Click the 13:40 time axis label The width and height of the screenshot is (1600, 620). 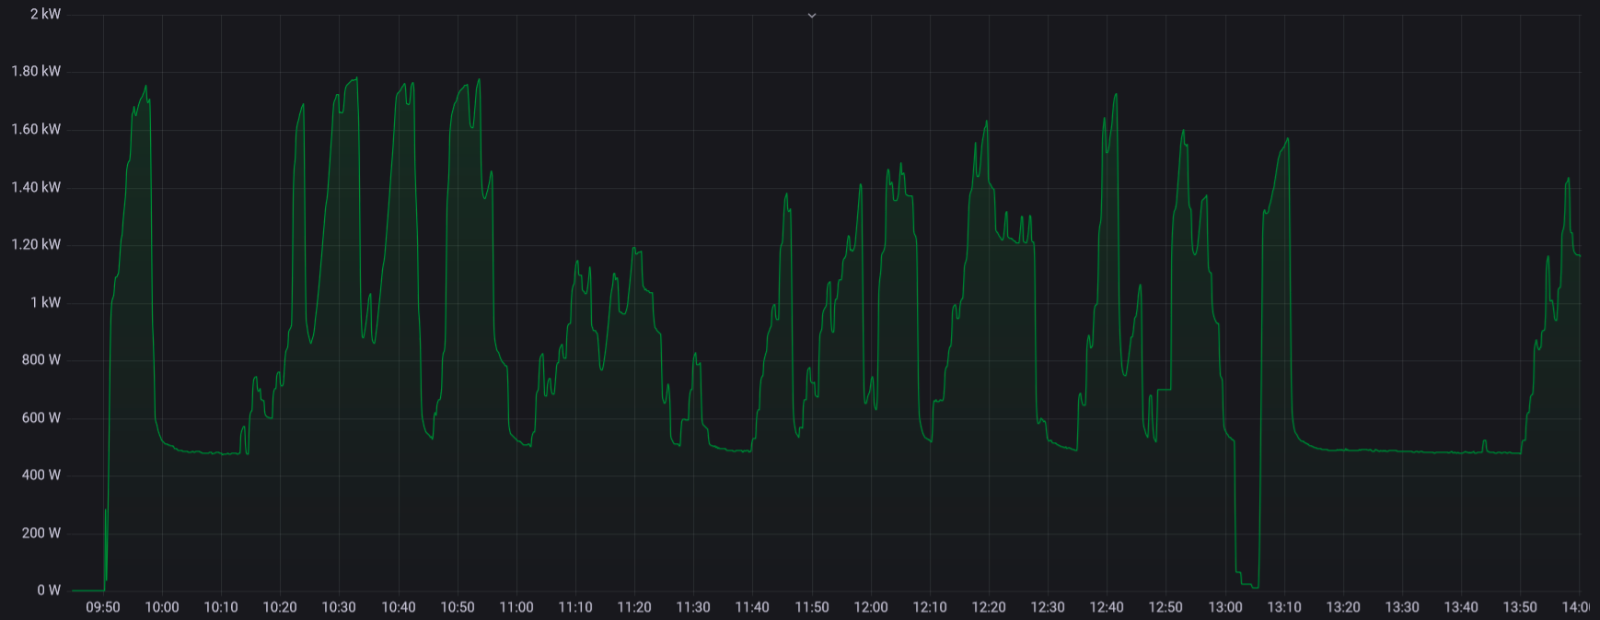(x=1461, y=607)
